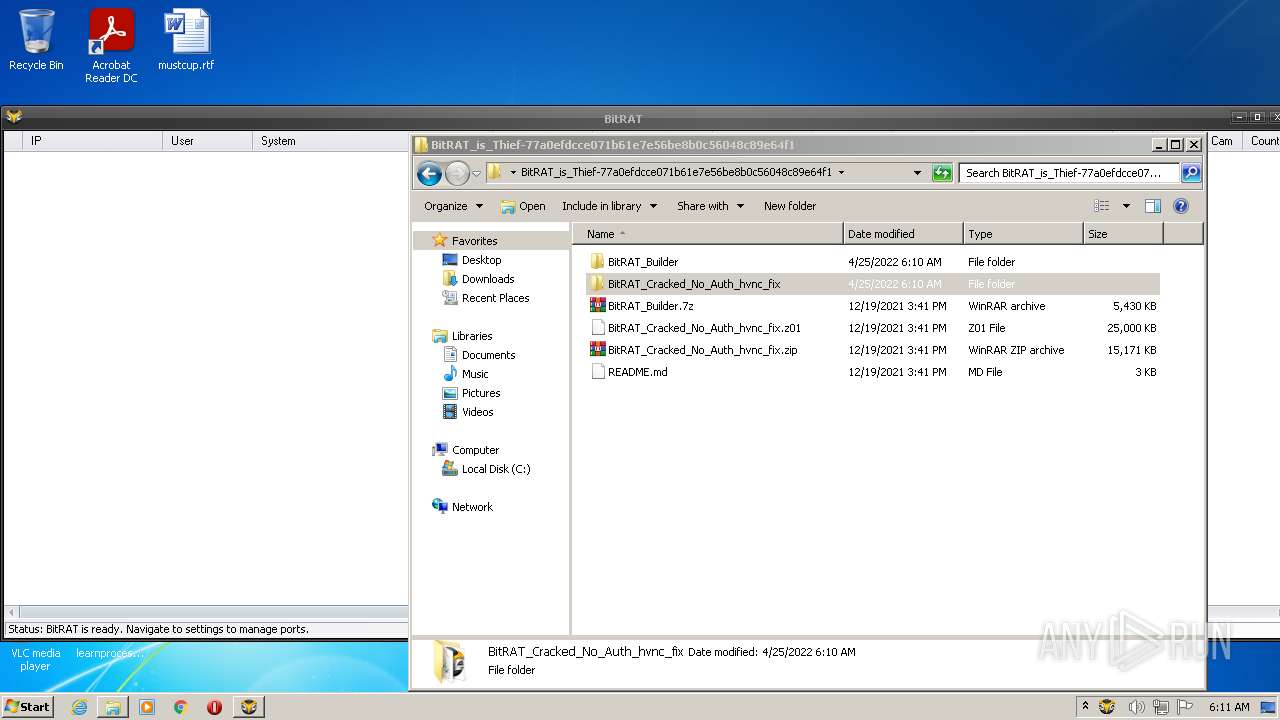Click the Start button
This screenshot has height=720, width=1280.
[x=27, y=707]
